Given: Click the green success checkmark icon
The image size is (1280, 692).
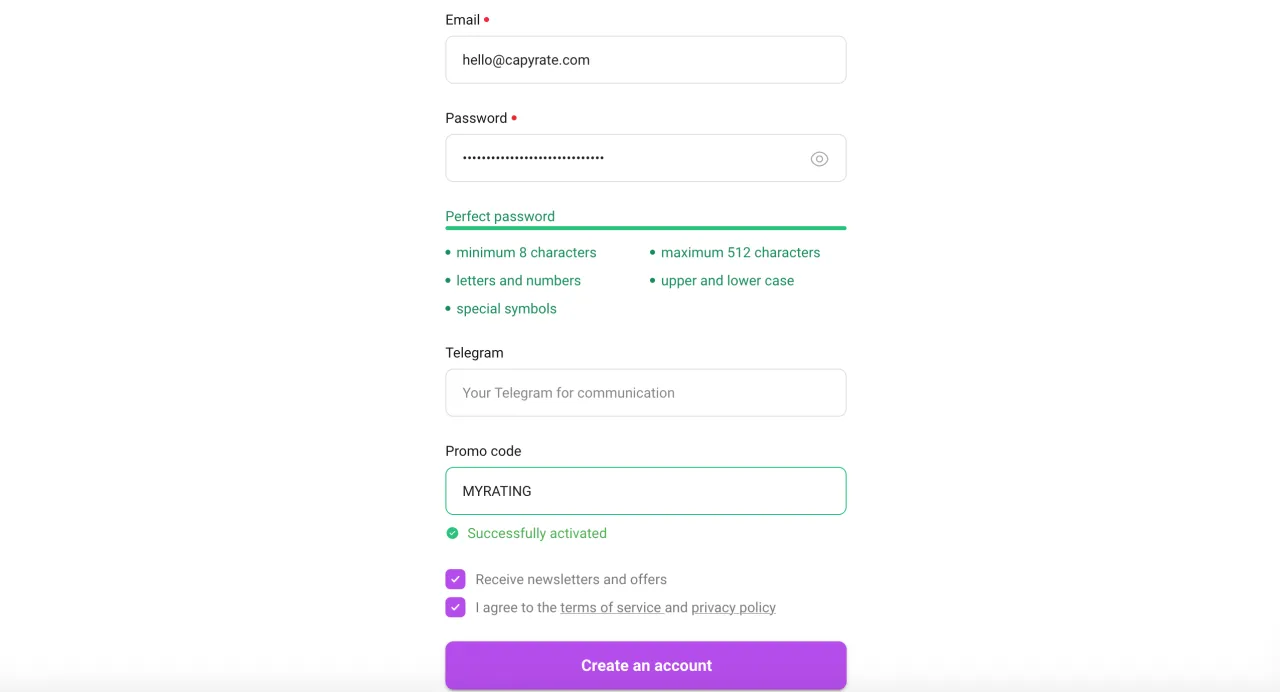Looking at the screenshot, I should 452,533.
